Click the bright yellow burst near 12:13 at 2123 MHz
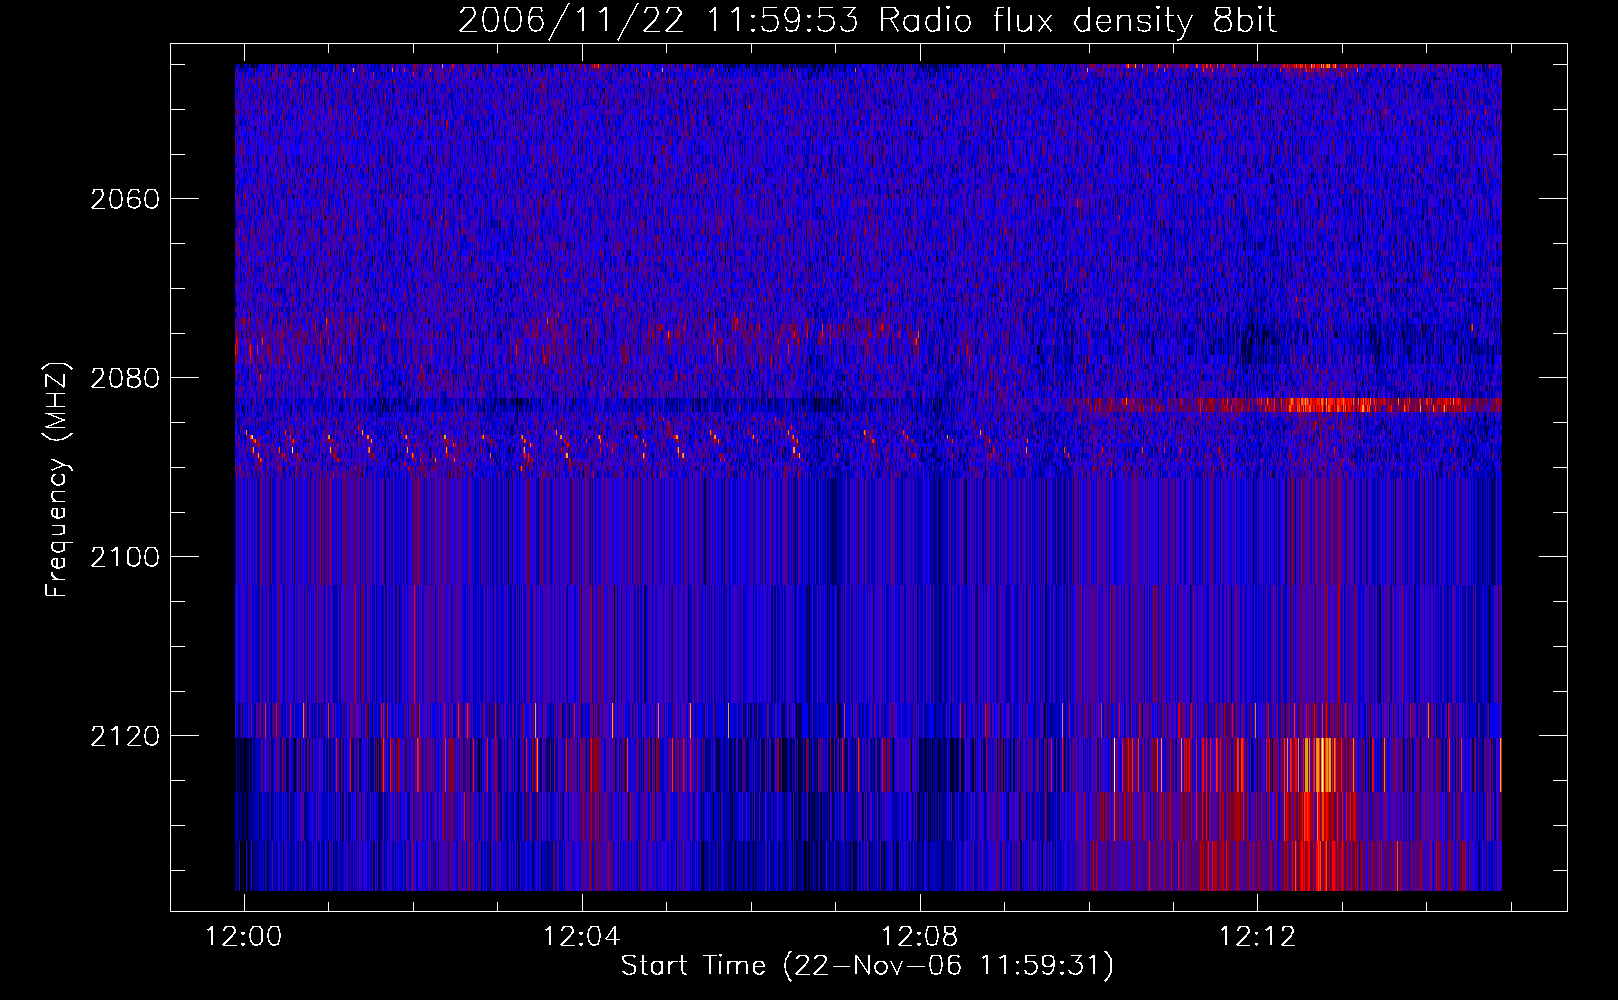The width and height of the screenshot is (1618, 1000). coord(1318,765)
